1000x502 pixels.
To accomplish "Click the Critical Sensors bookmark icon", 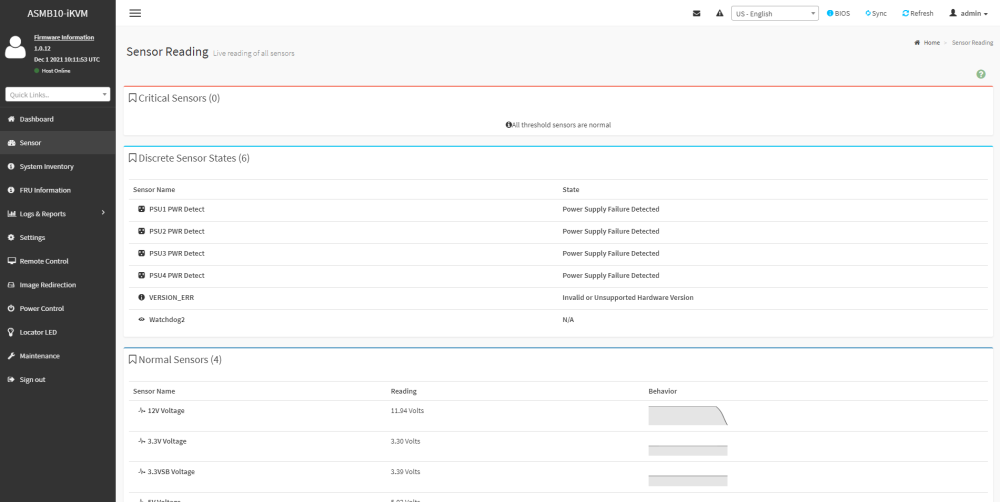I will [x=133, y=98].
